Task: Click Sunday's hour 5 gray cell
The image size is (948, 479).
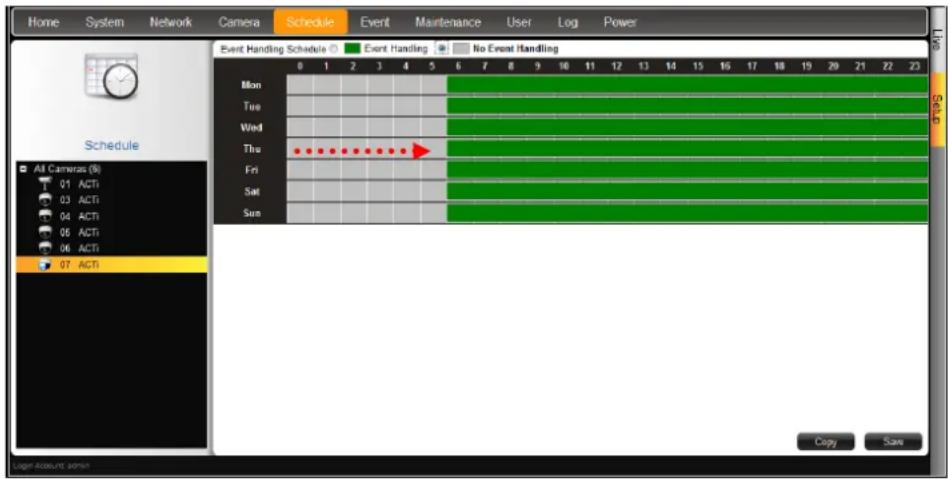Action: (433, 213)
